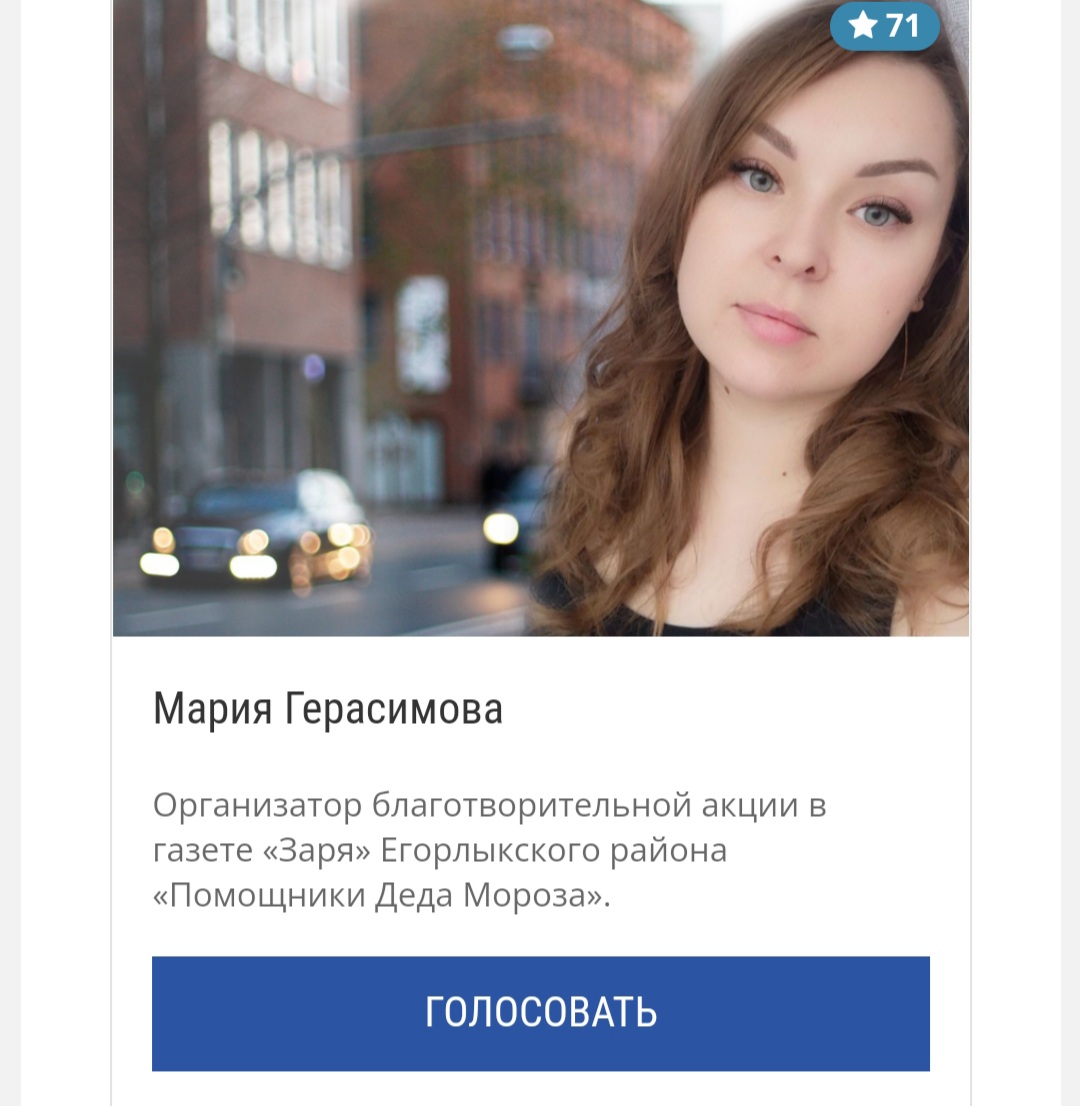Vote using the ГОЛОСОВАТЬ button

pyautogui.click(x=540, y=1013)
